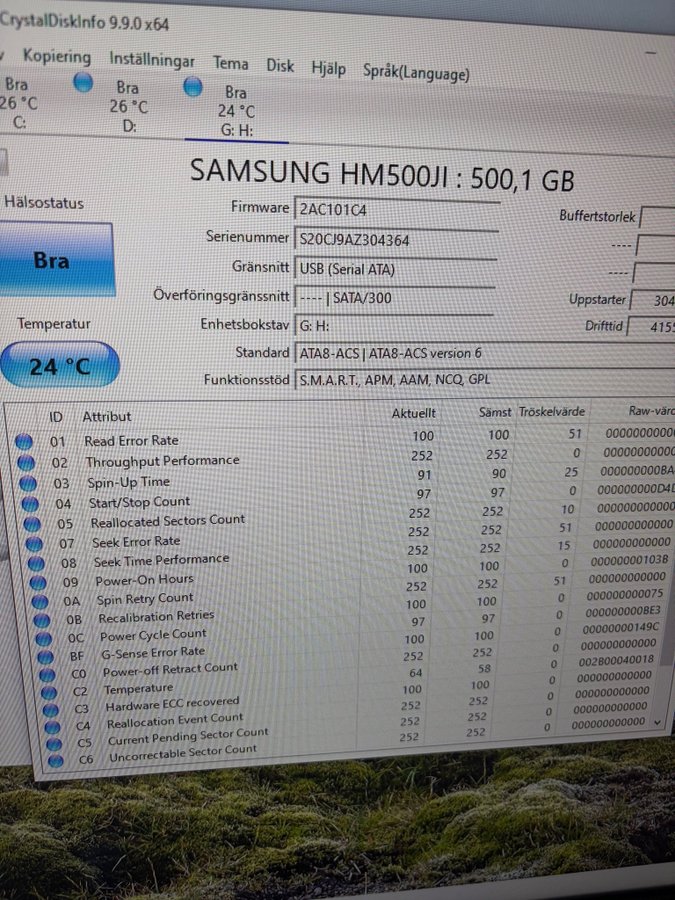
Task: Minimize the CrystalDiskInfo window
Action: (650, 53)
